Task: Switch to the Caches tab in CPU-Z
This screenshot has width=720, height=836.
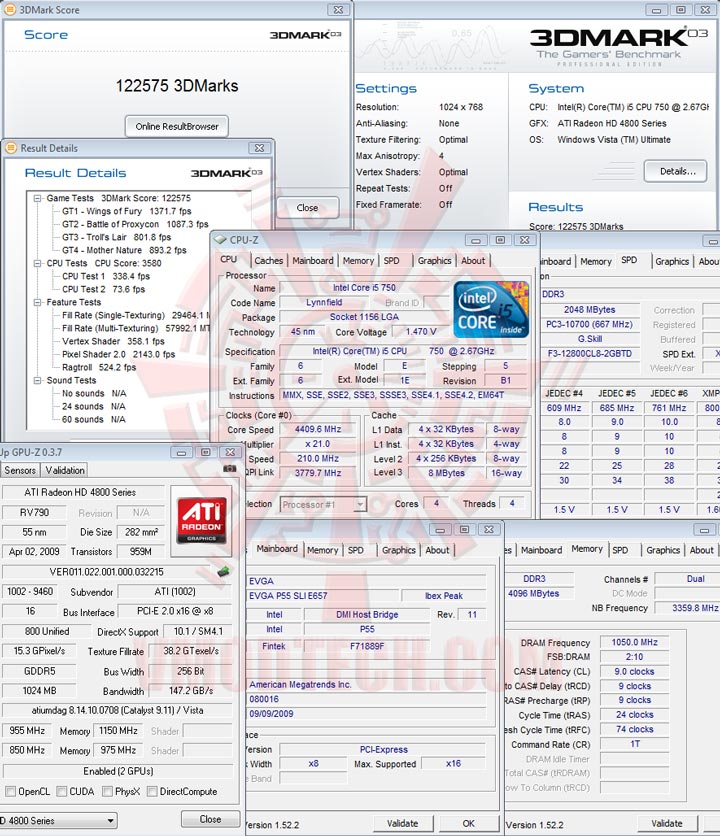Action: pyautogui.click(x=269, y=261)
